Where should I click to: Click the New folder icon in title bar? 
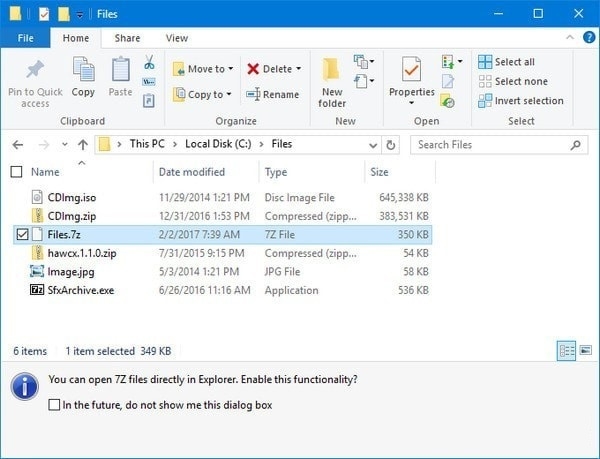coord(64,14)
